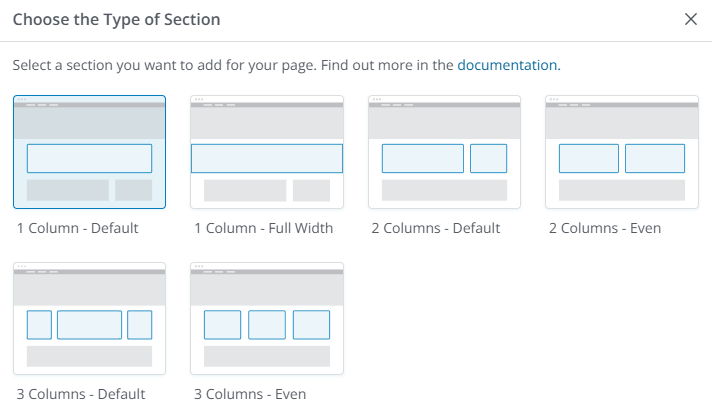Click the "3 Columns - Even" label text

tap(250, 394)
